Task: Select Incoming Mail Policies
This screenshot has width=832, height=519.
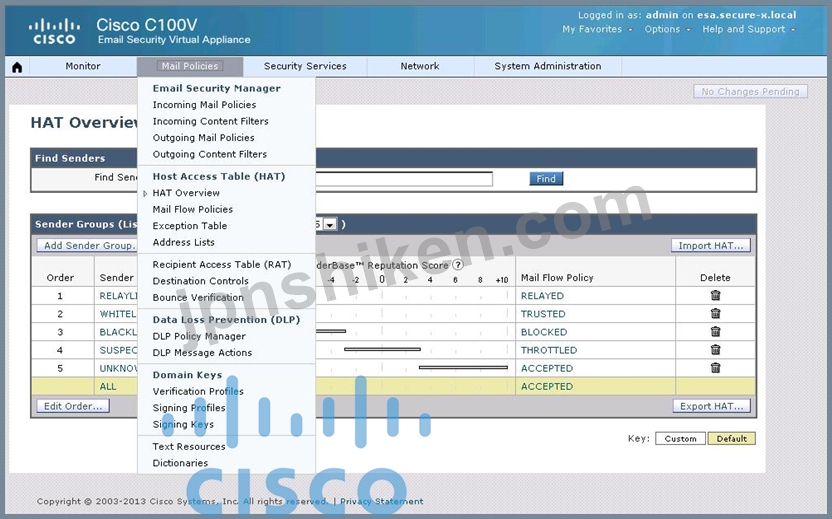Action: pyautogui.click(x=204, y=105)
